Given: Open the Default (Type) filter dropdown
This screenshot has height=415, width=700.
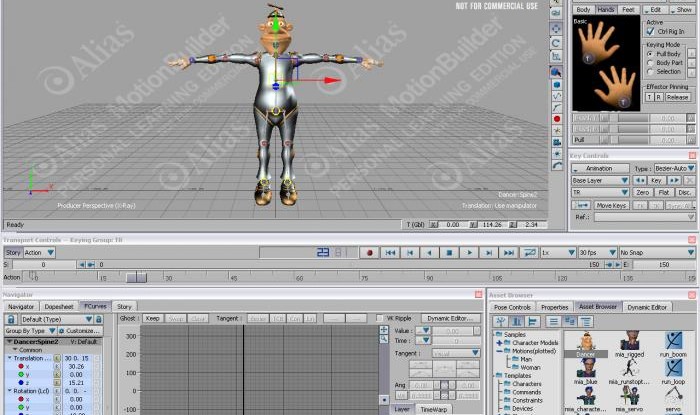Looking at the screenshot, I should (57, 319).
